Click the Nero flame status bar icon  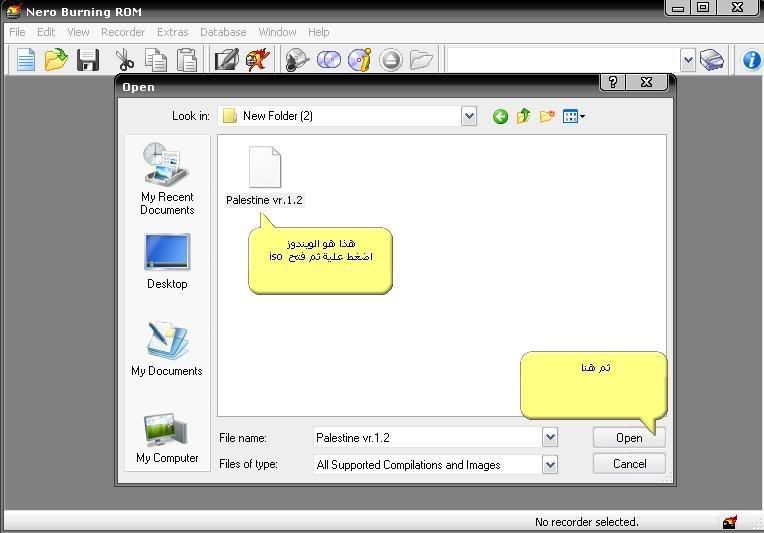click(729, 522)
